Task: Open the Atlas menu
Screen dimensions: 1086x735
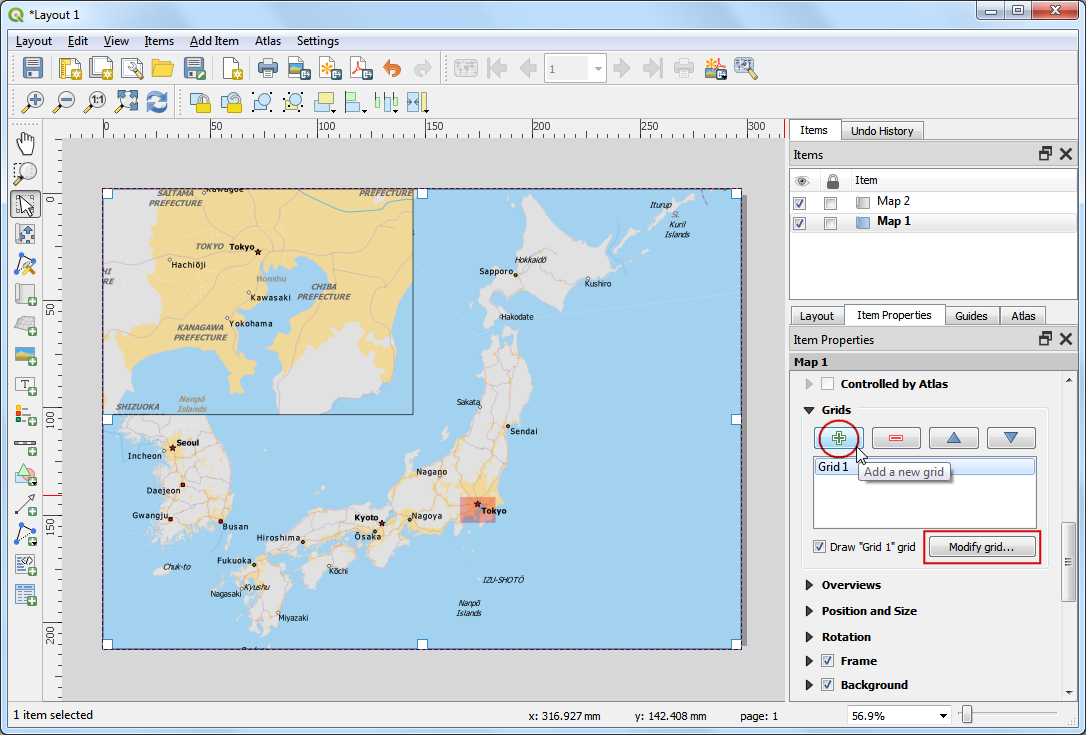Action: click(x=268, y=41)
